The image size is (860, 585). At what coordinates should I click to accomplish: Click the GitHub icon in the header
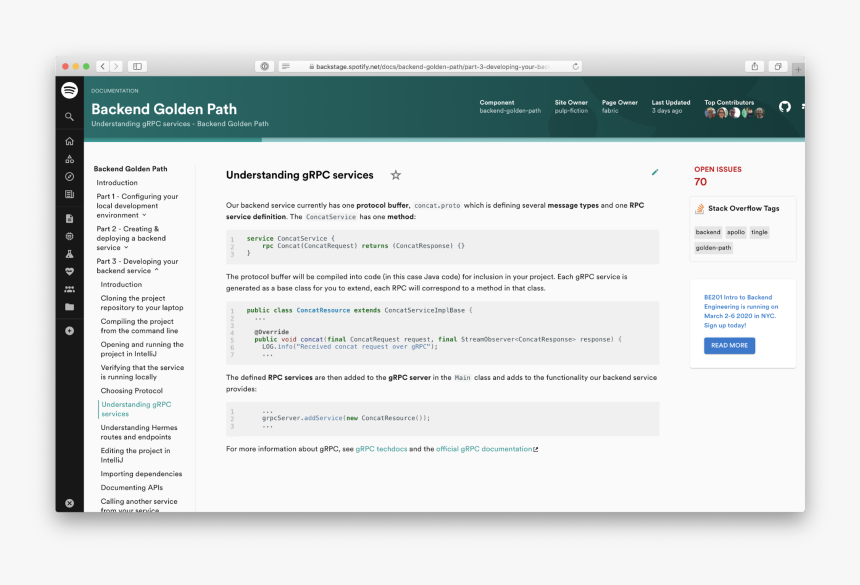point(784,107)
